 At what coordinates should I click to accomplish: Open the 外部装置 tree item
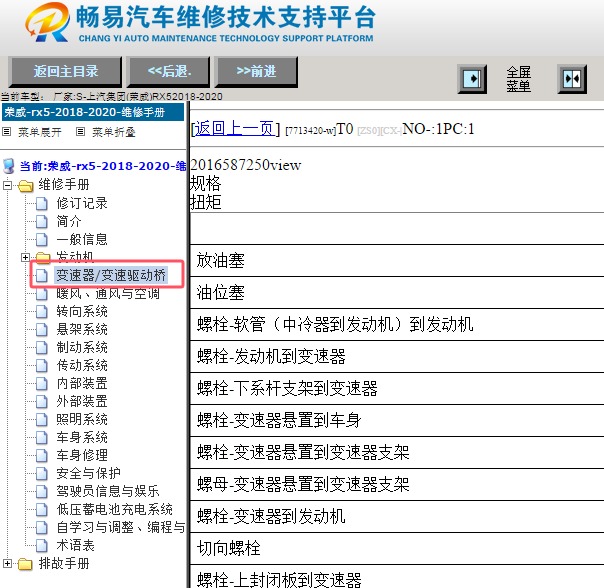[82, 401]
